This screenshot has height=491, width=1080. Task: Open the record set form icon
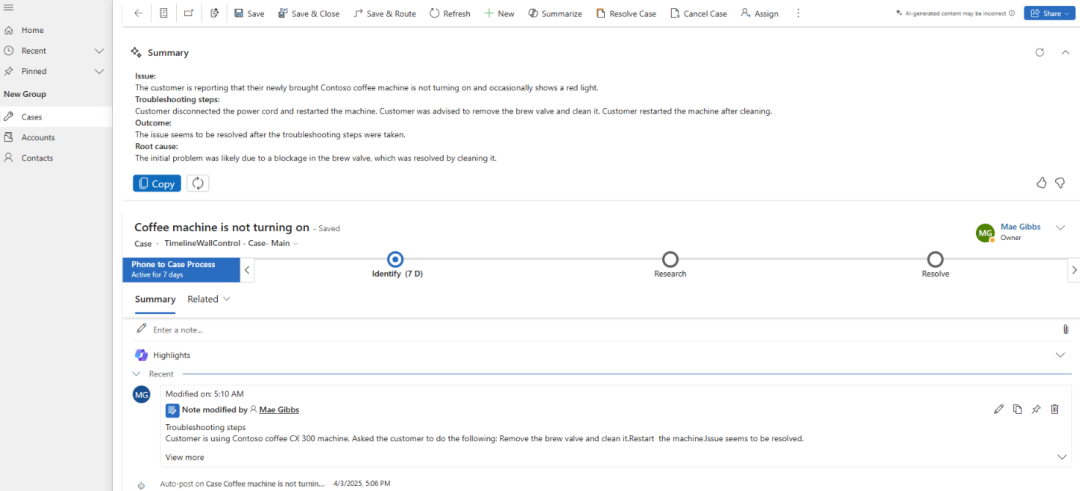[163, 14]
